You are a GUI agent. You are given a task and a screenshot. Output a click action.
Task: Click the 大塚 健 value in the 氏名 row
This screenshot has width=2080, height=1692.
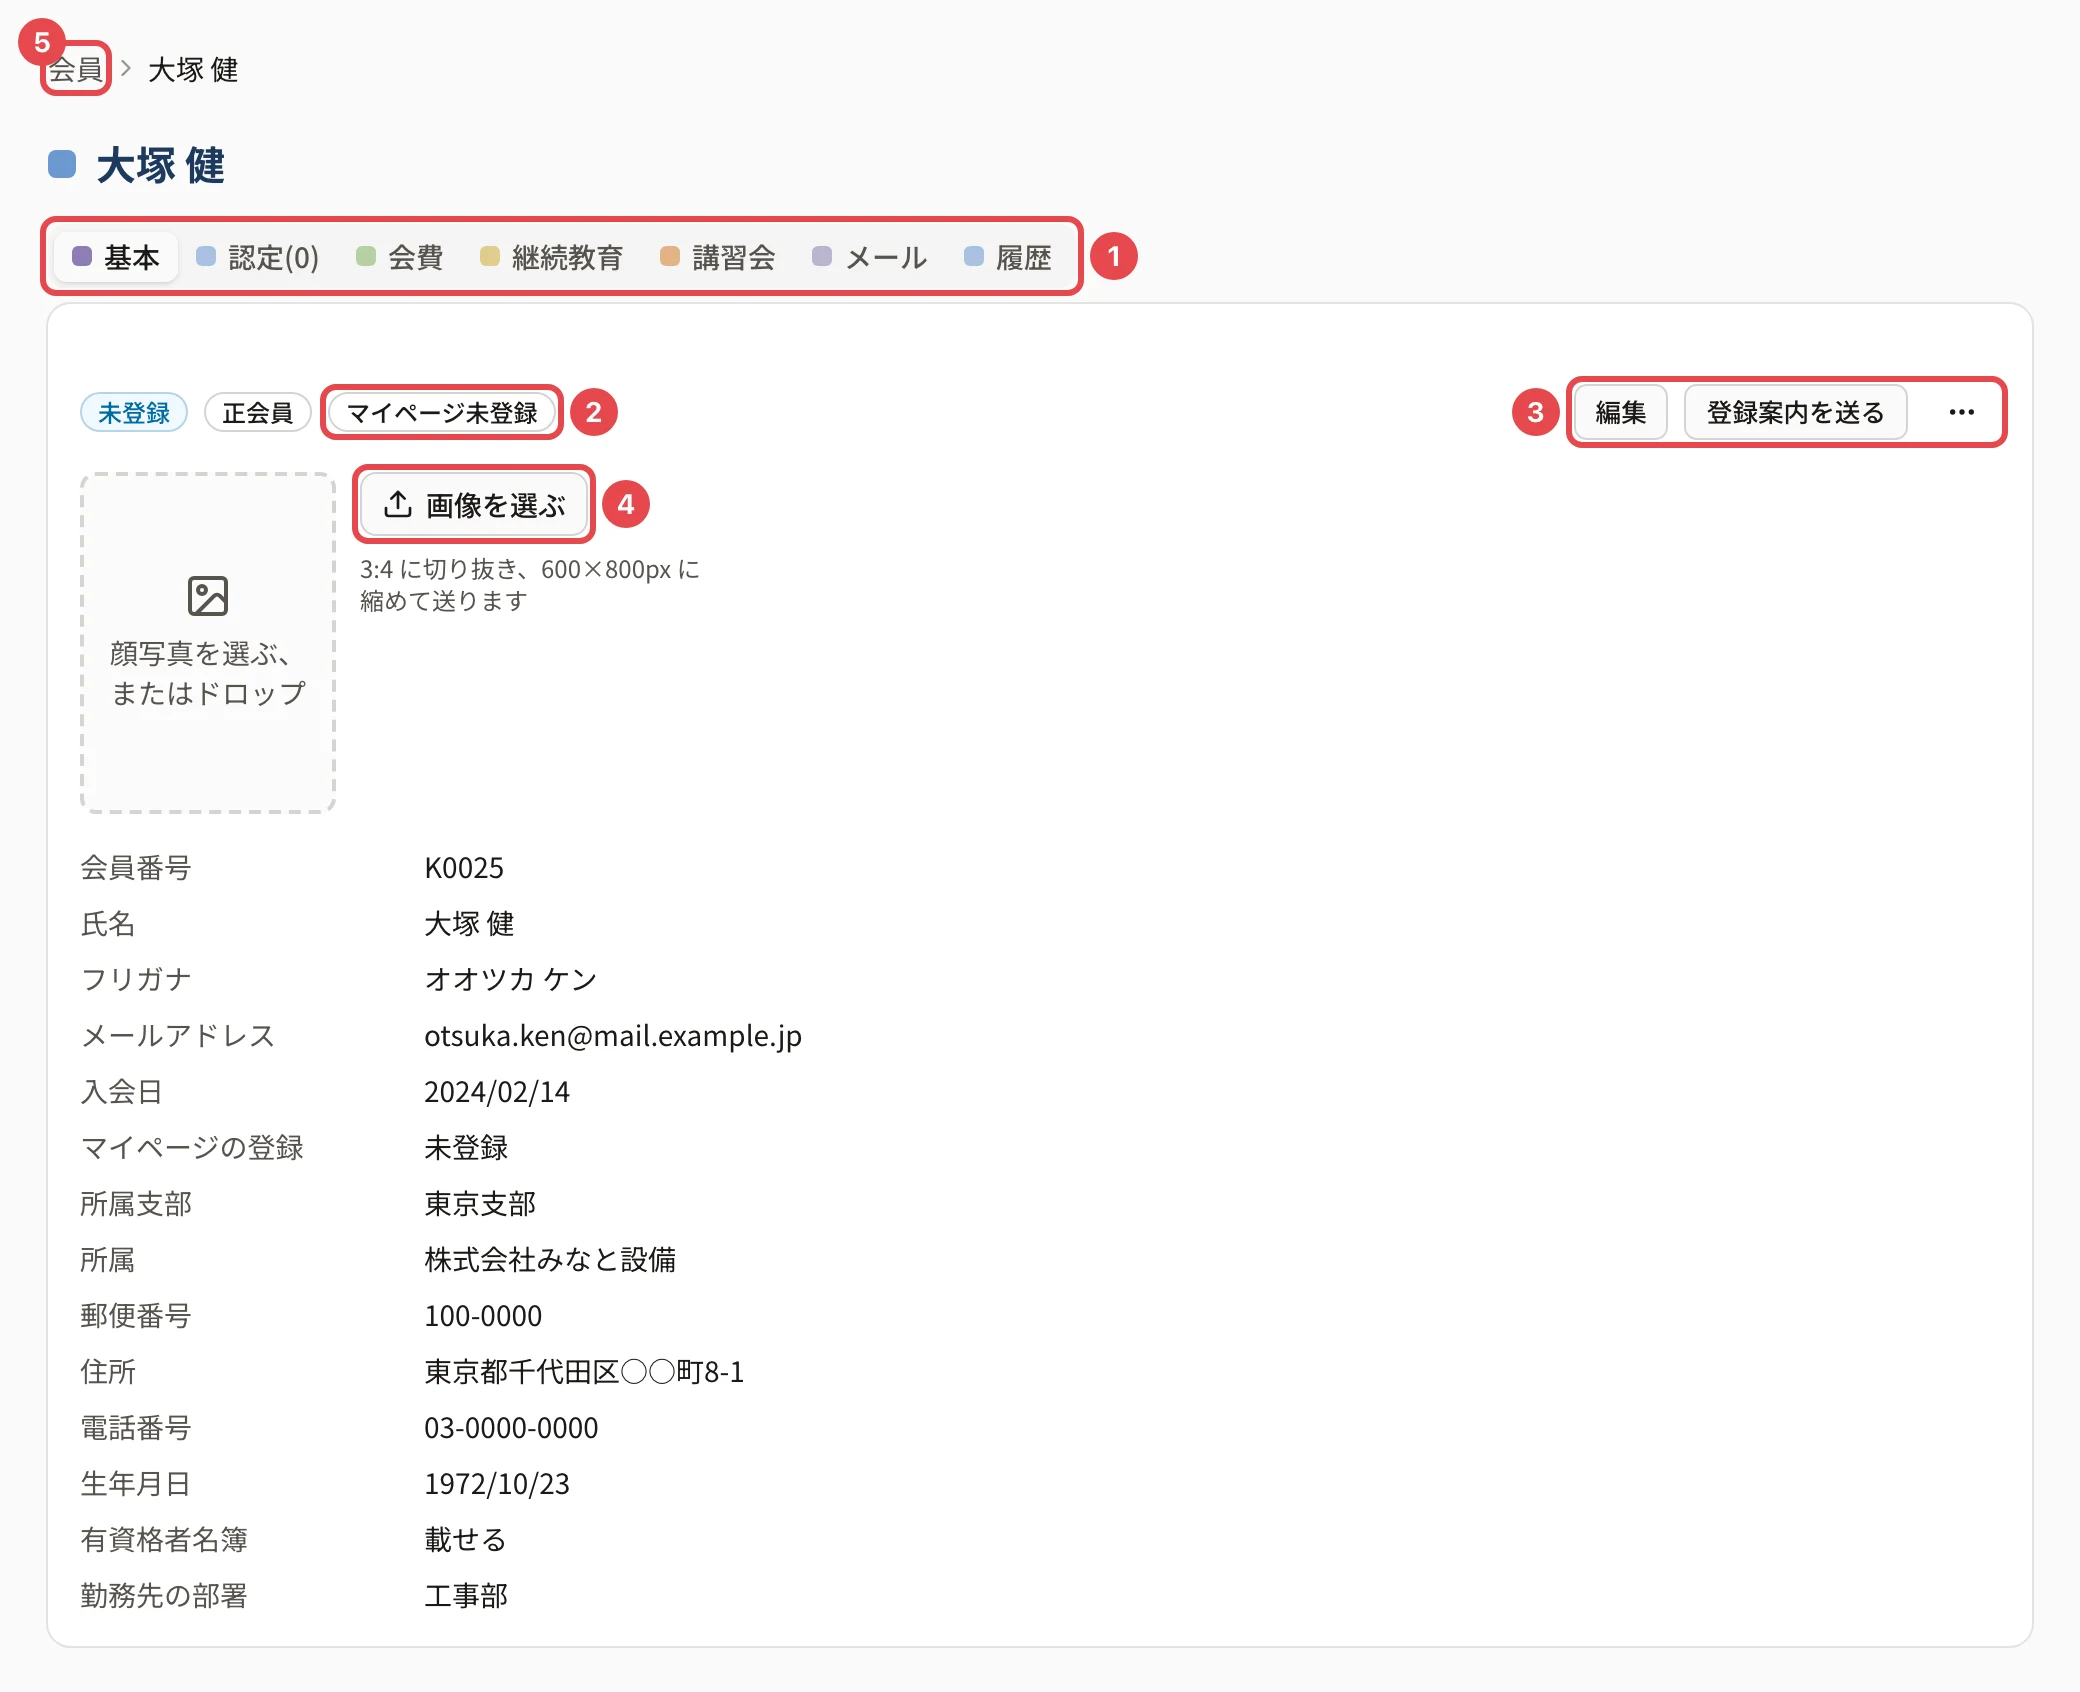pos(469,923)
